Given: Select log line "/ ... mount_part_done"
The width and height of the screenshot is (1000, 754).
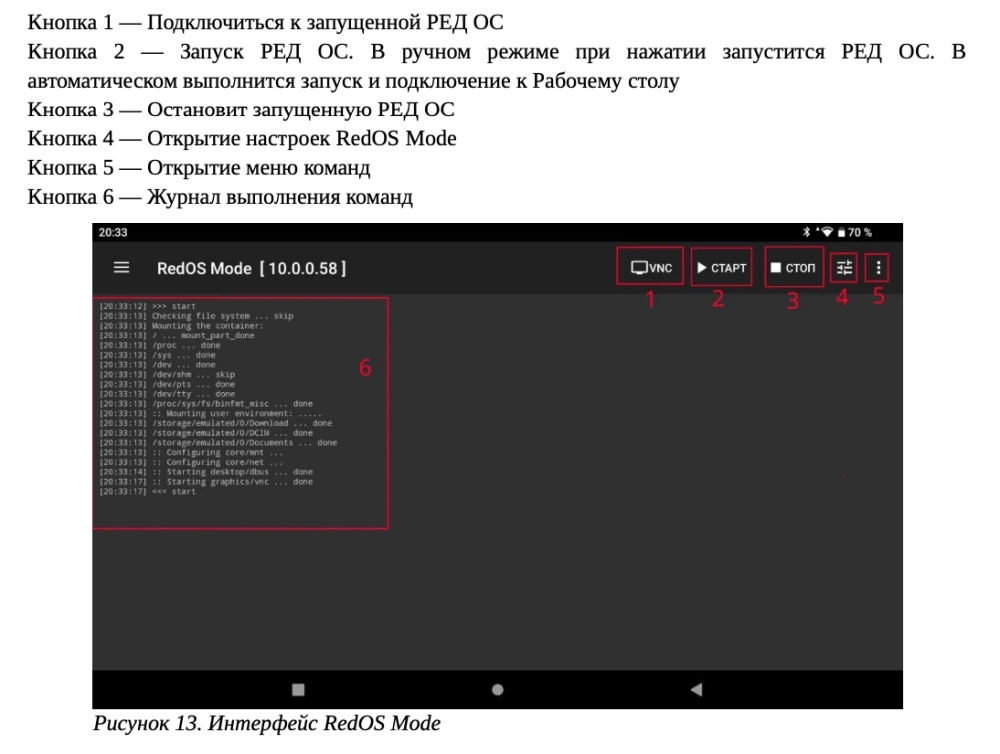Looking at the screenshot, I should 177,336.
